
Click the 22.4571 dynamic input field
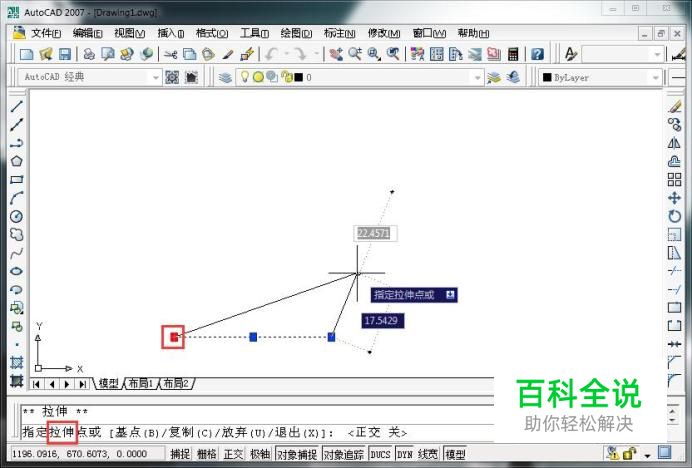pyautogui.click(x=374, y=233)
